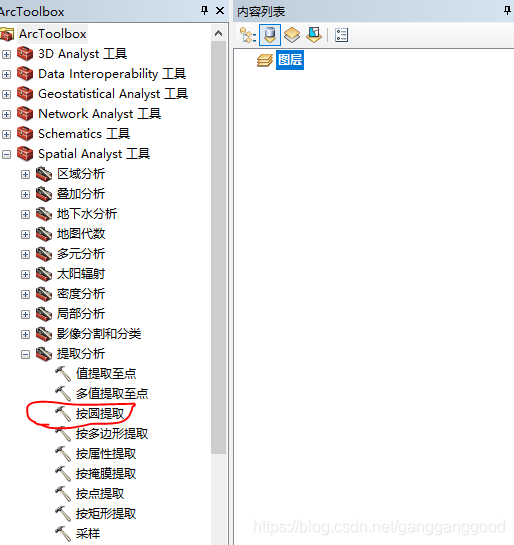
Task: Pin the ArcToolbox panel
Action: click(x=204, y=11)
